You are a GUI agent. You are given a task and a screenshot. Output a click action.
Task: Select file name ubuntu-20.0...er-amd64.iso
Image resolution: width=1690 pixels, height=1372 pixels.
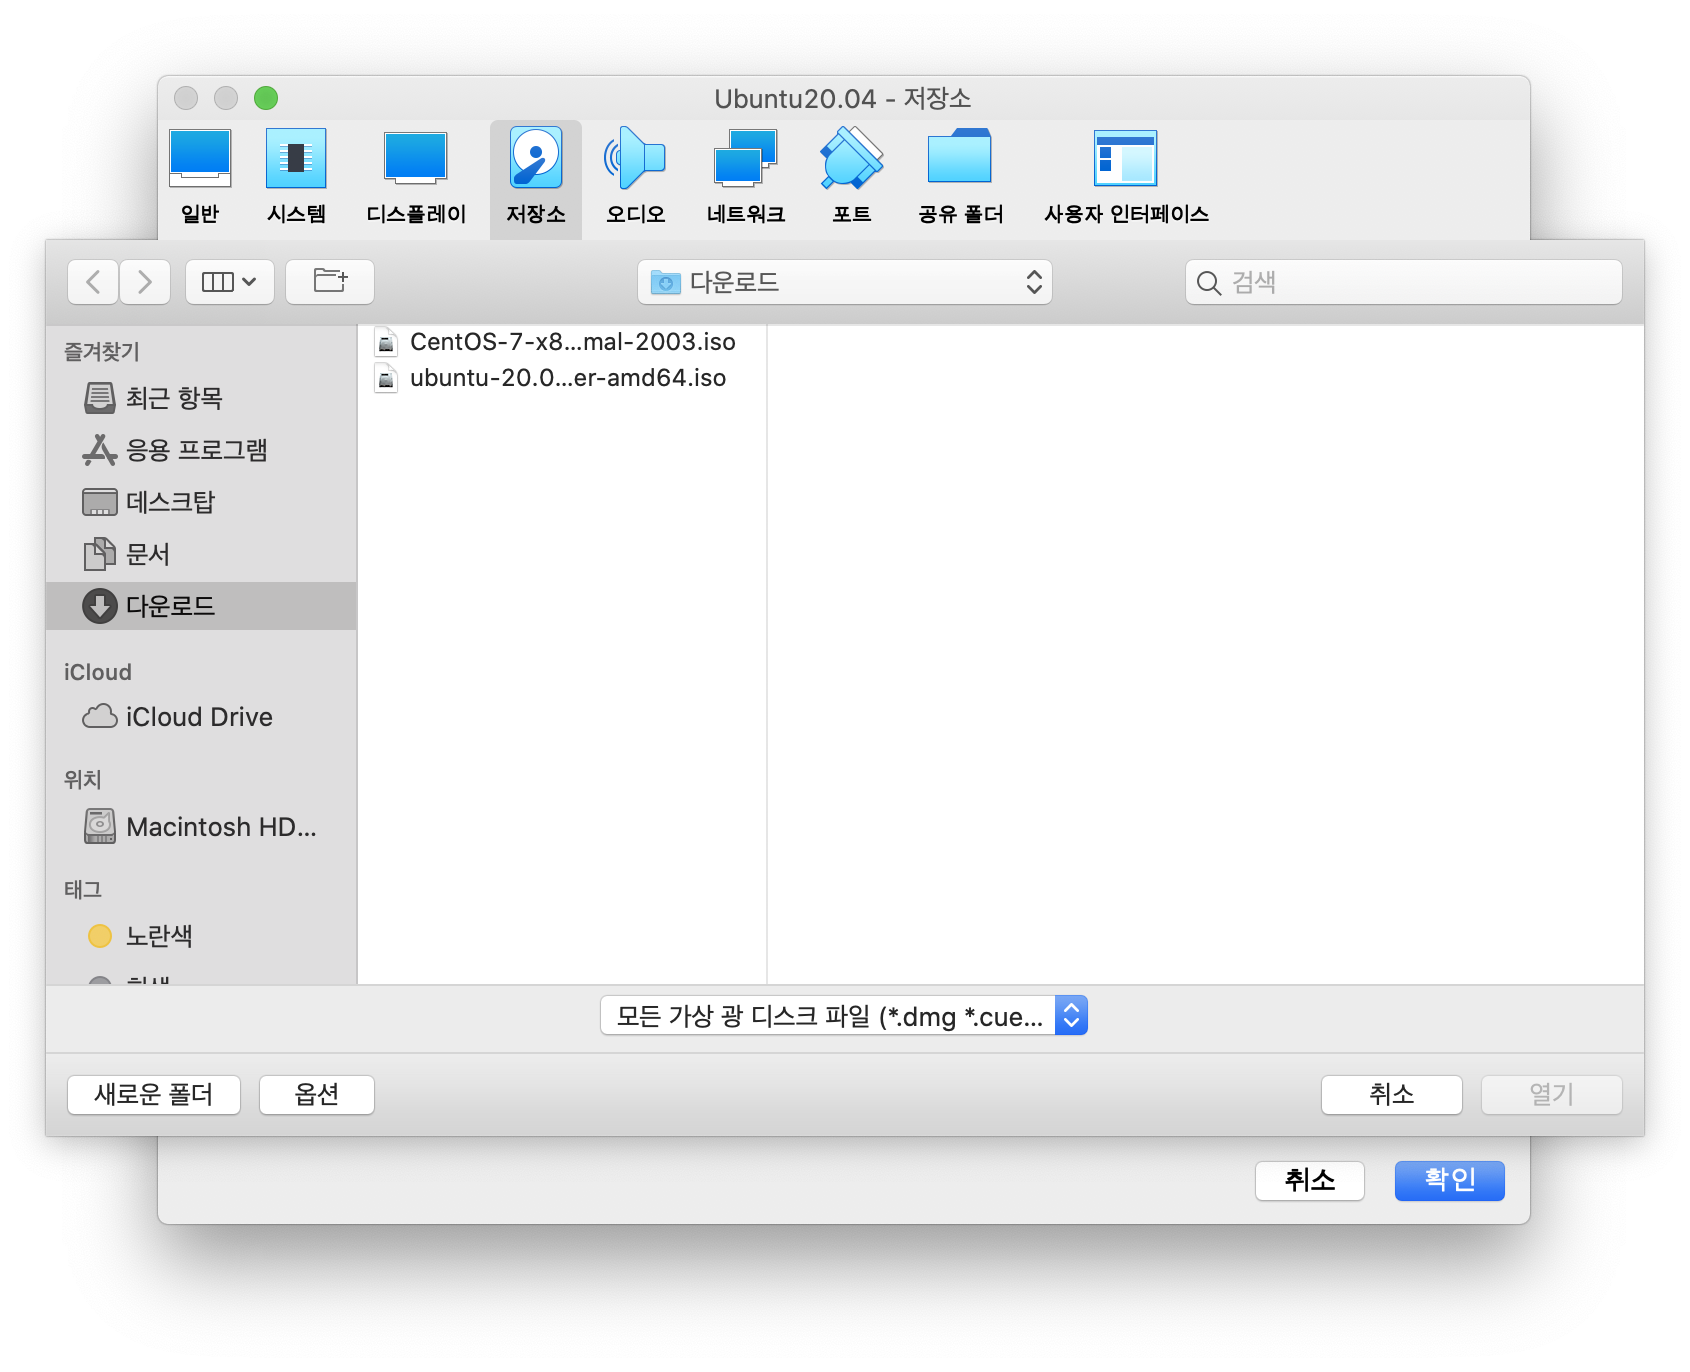(568, 378)
